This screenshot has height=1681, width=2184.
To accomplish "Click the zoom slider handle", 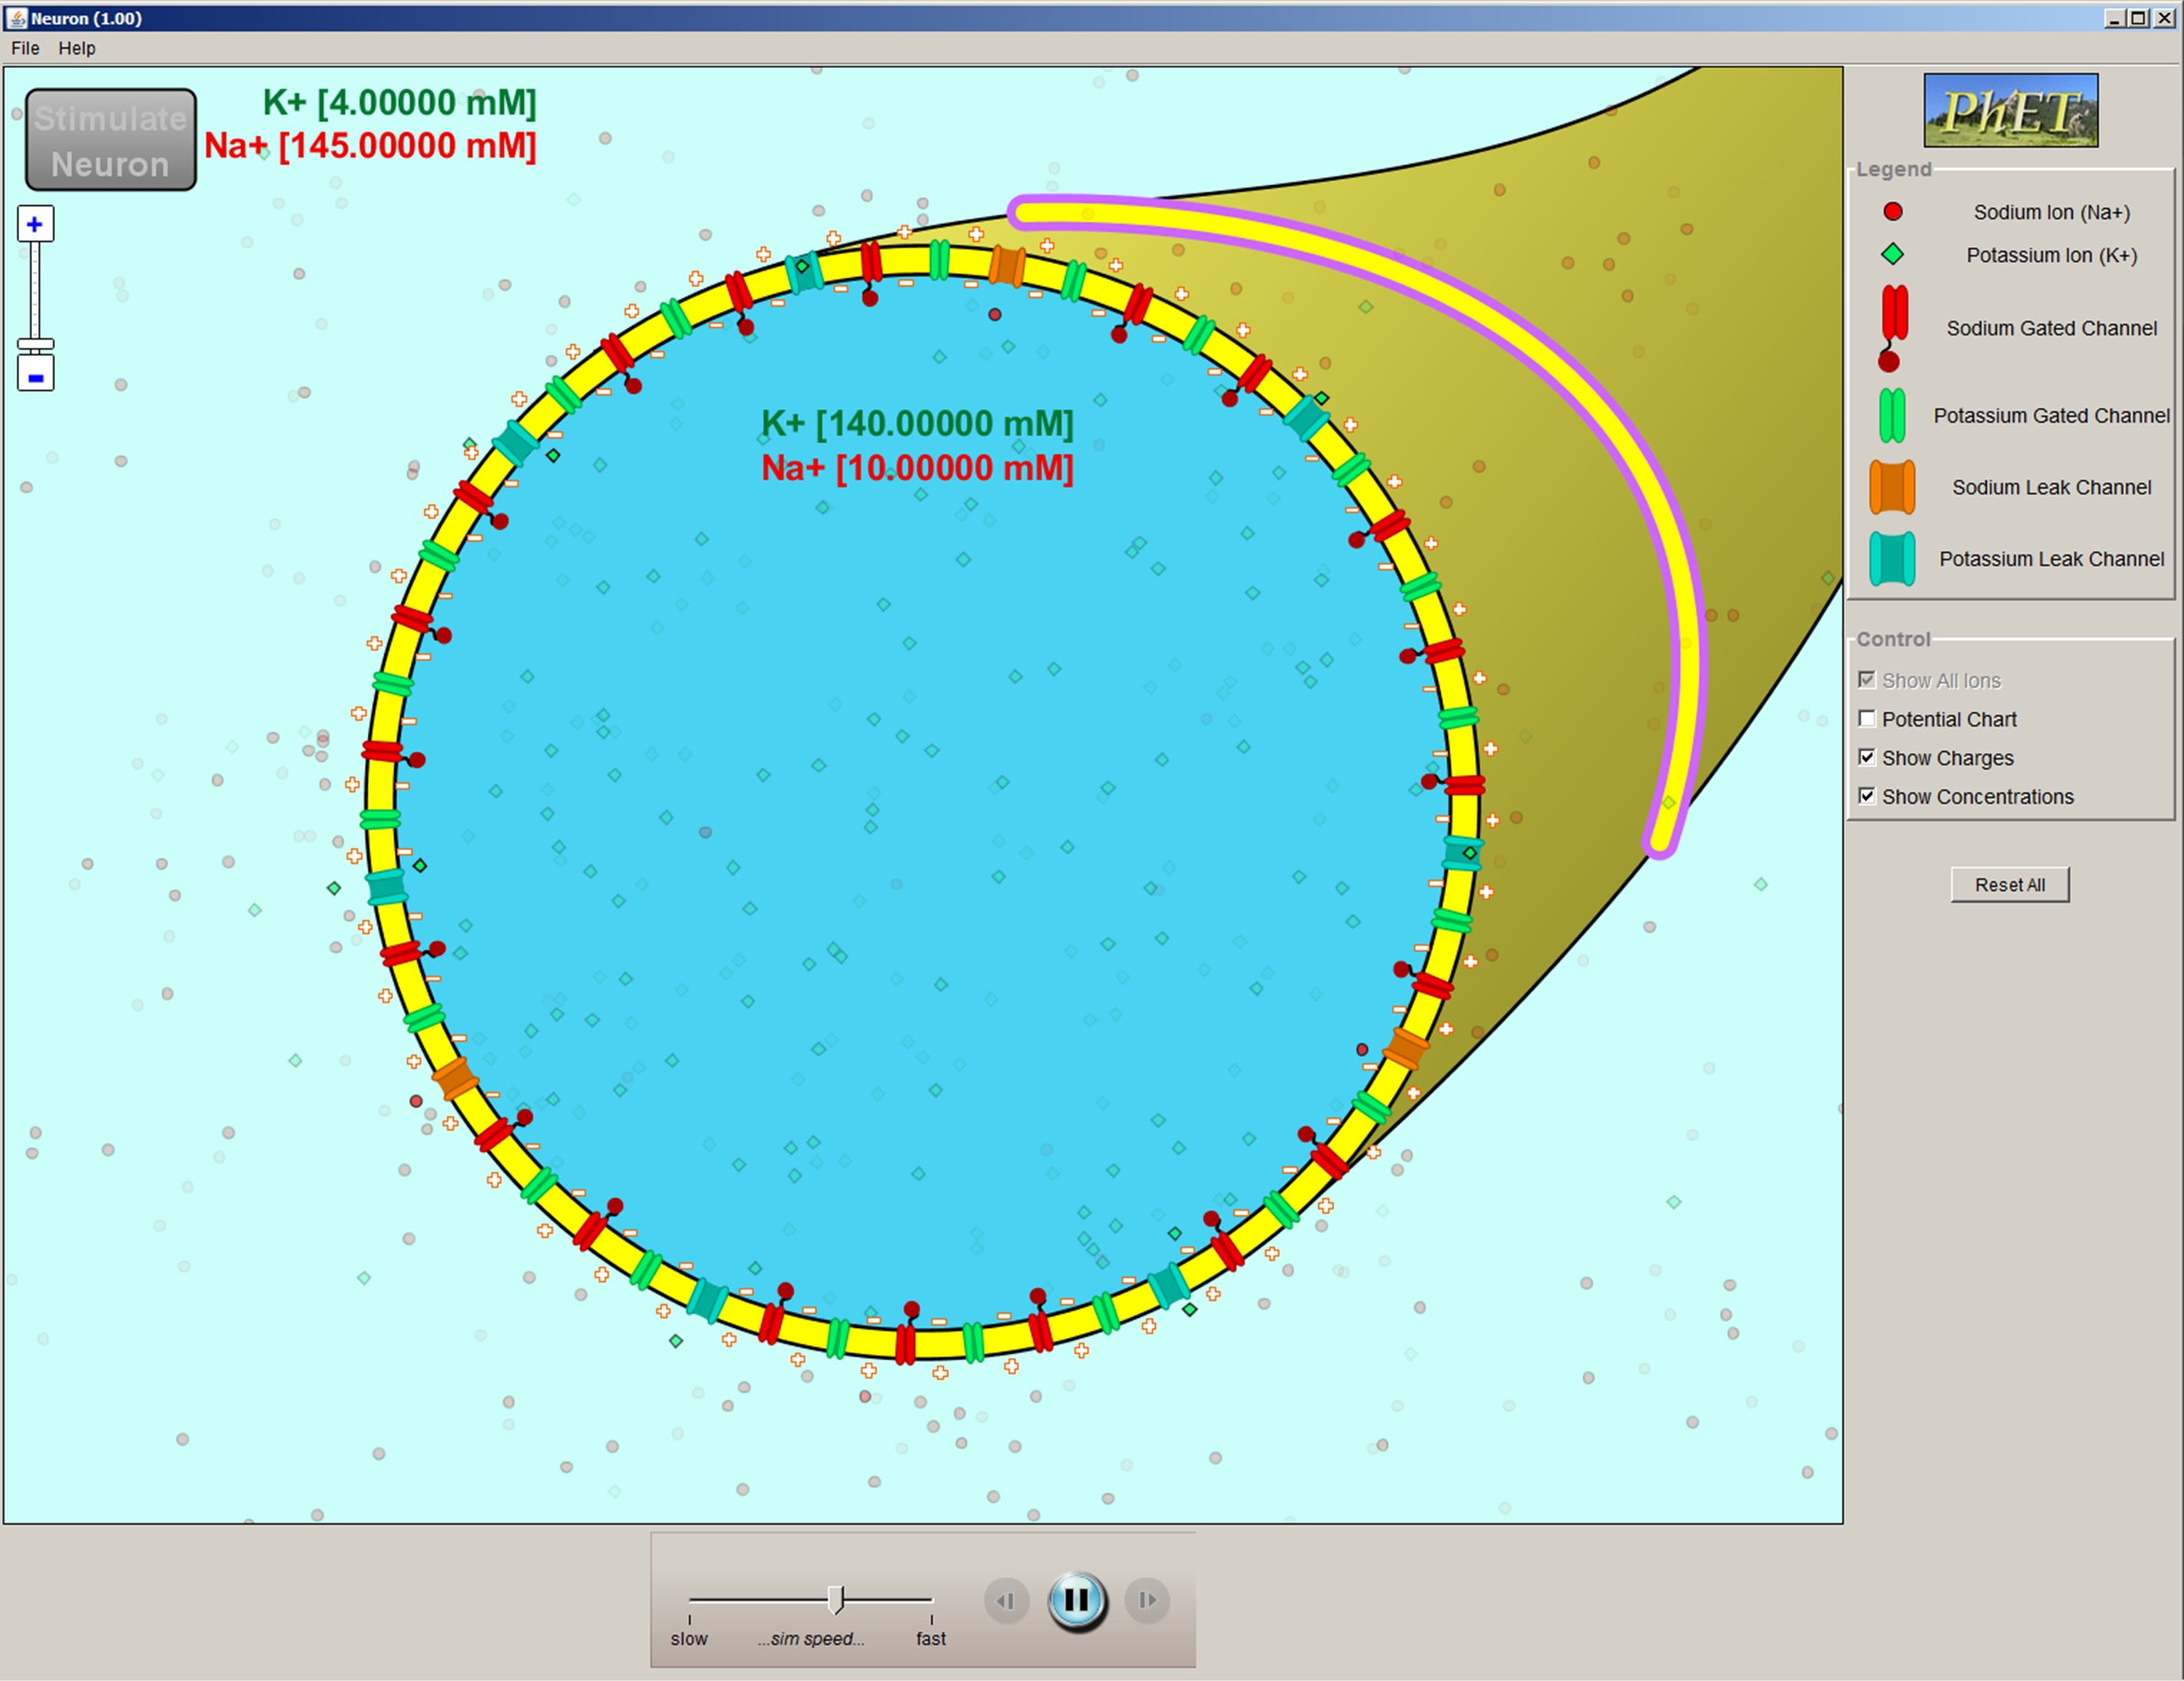I will pyautogui.click(x=35, y=344).
